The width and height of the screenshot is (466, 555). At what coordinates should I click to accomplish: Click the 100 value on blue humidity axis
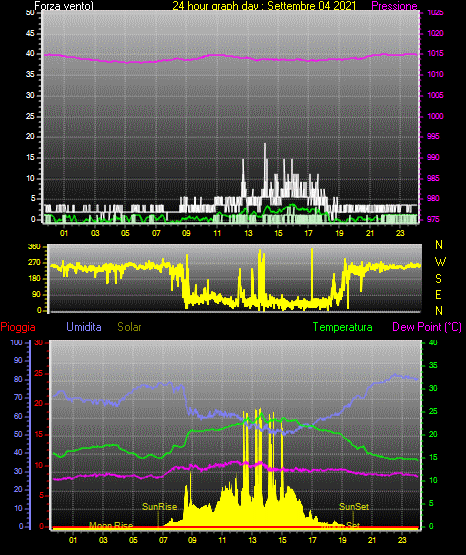[x=17, y=342]
